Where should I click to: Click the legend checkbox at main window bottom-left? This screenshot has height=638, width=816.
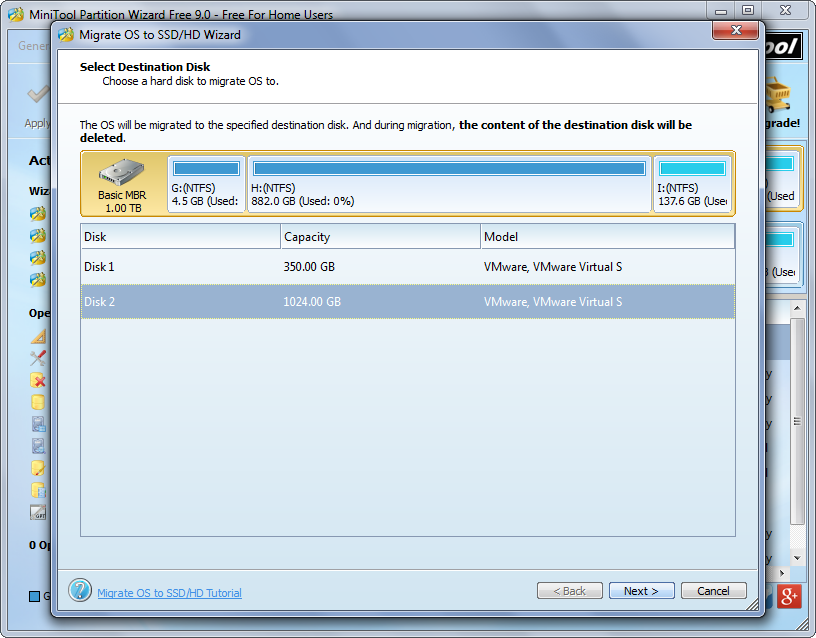[x=34, y=596]
